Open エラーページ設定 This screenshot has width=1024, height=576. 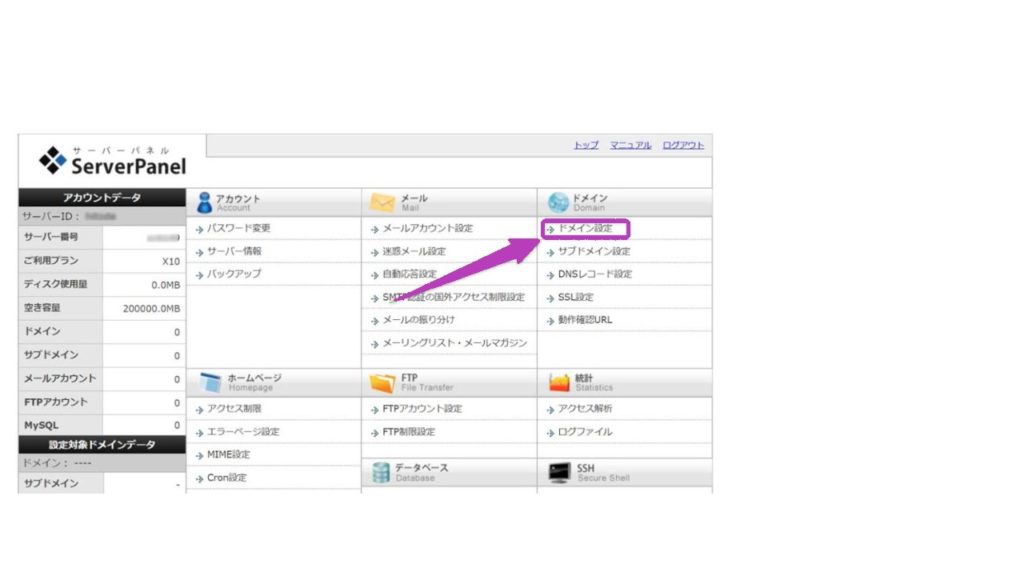[x=243, y=432]
